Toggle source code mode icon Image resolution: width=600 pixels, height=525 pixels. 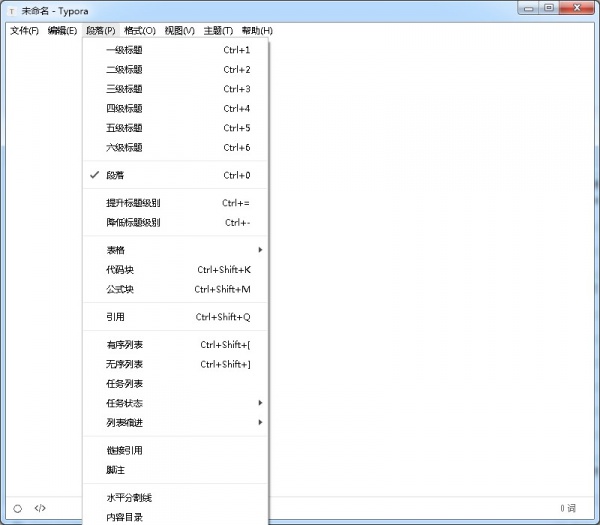click(40, 507)
